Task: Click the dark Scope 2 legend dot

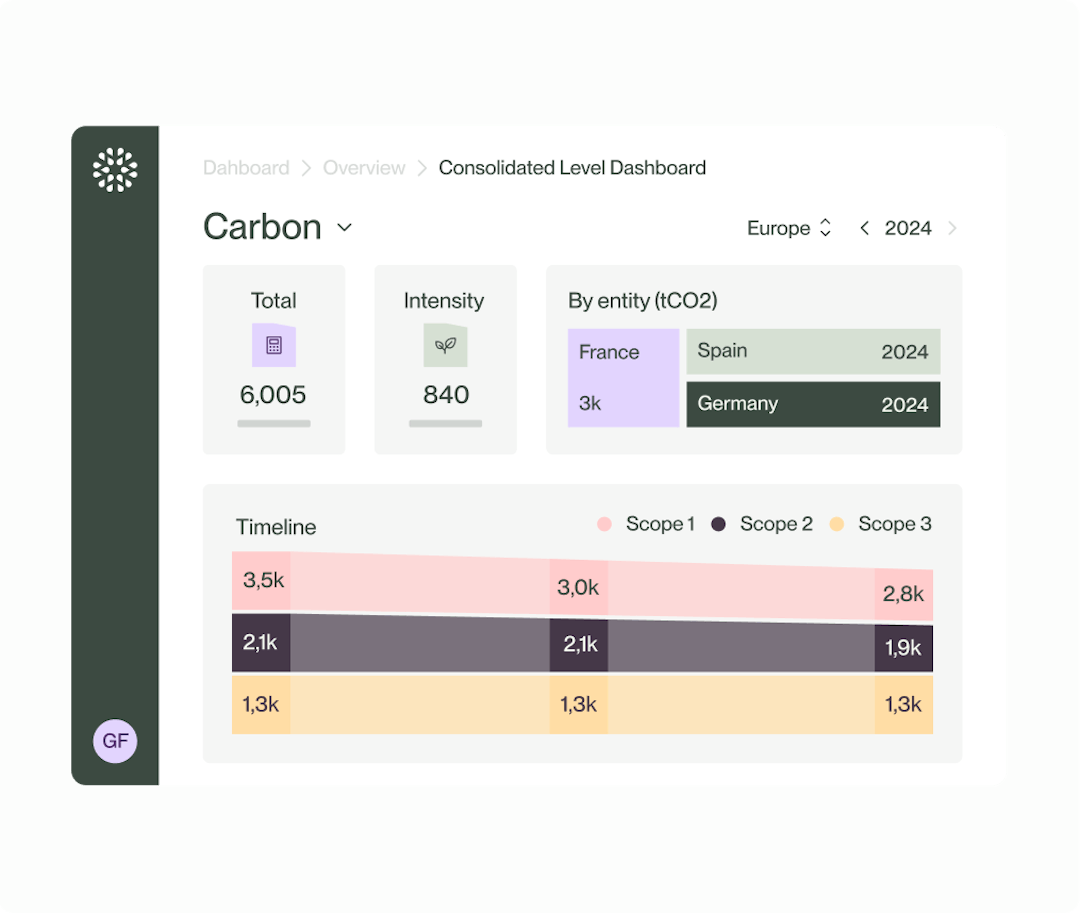Action: pos(718,523)
